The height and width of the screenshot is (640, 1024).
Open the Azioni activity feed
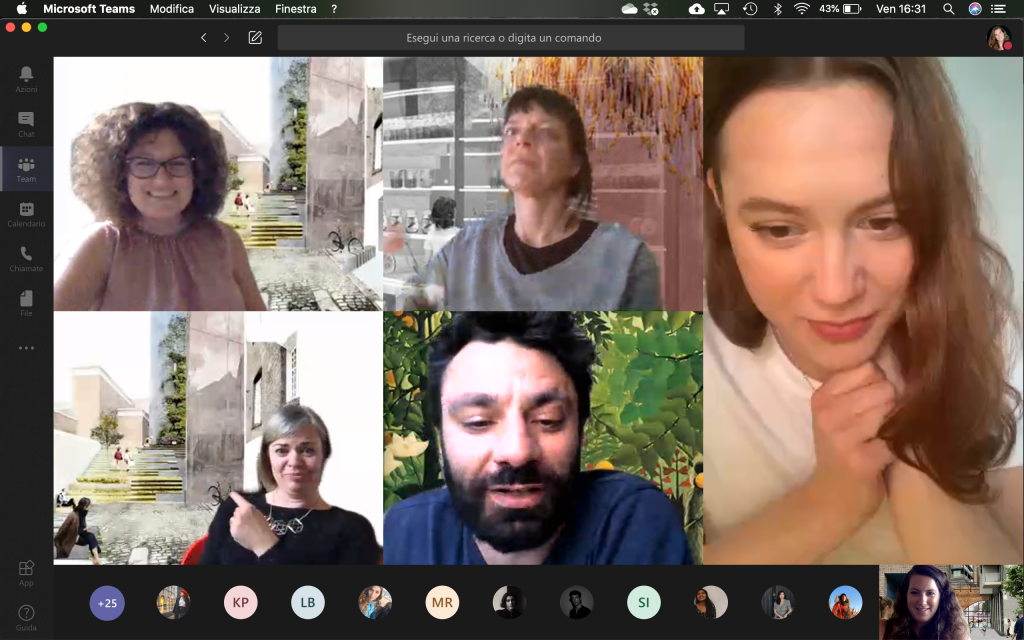(x=26, y=78)
